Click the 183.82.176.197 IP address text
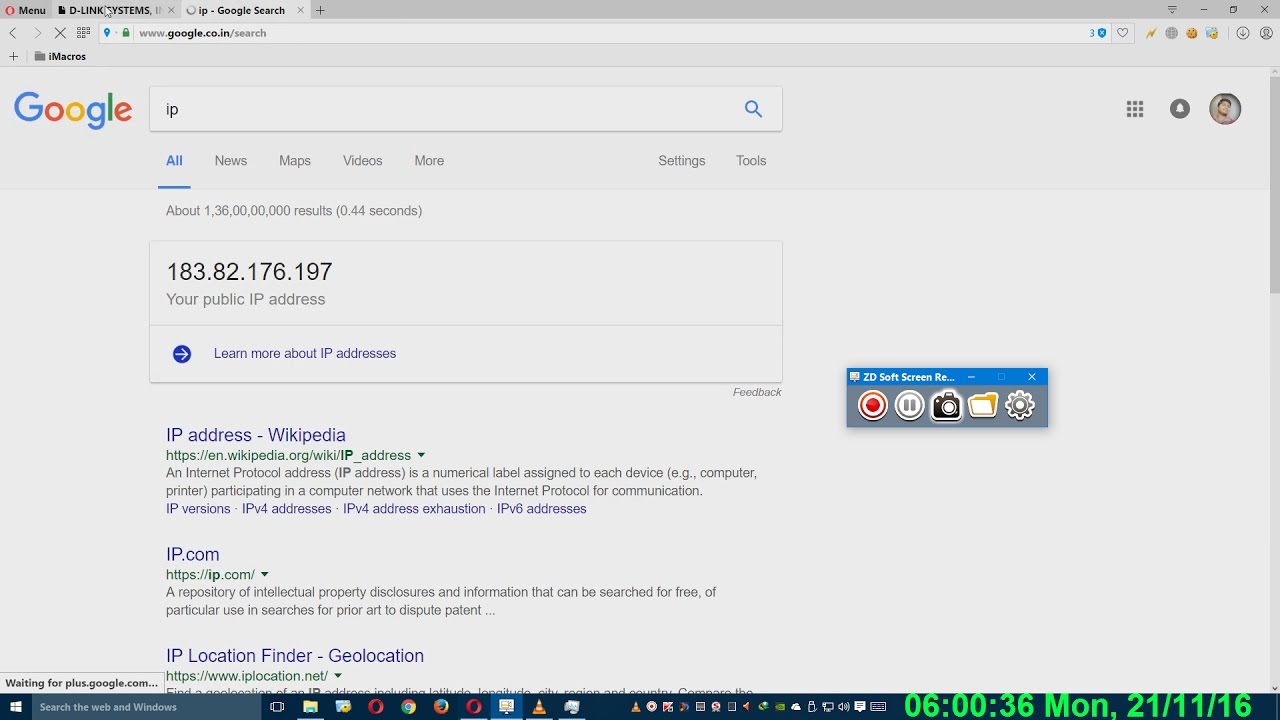The image size is (1280, 720). (x=249, y=272)
